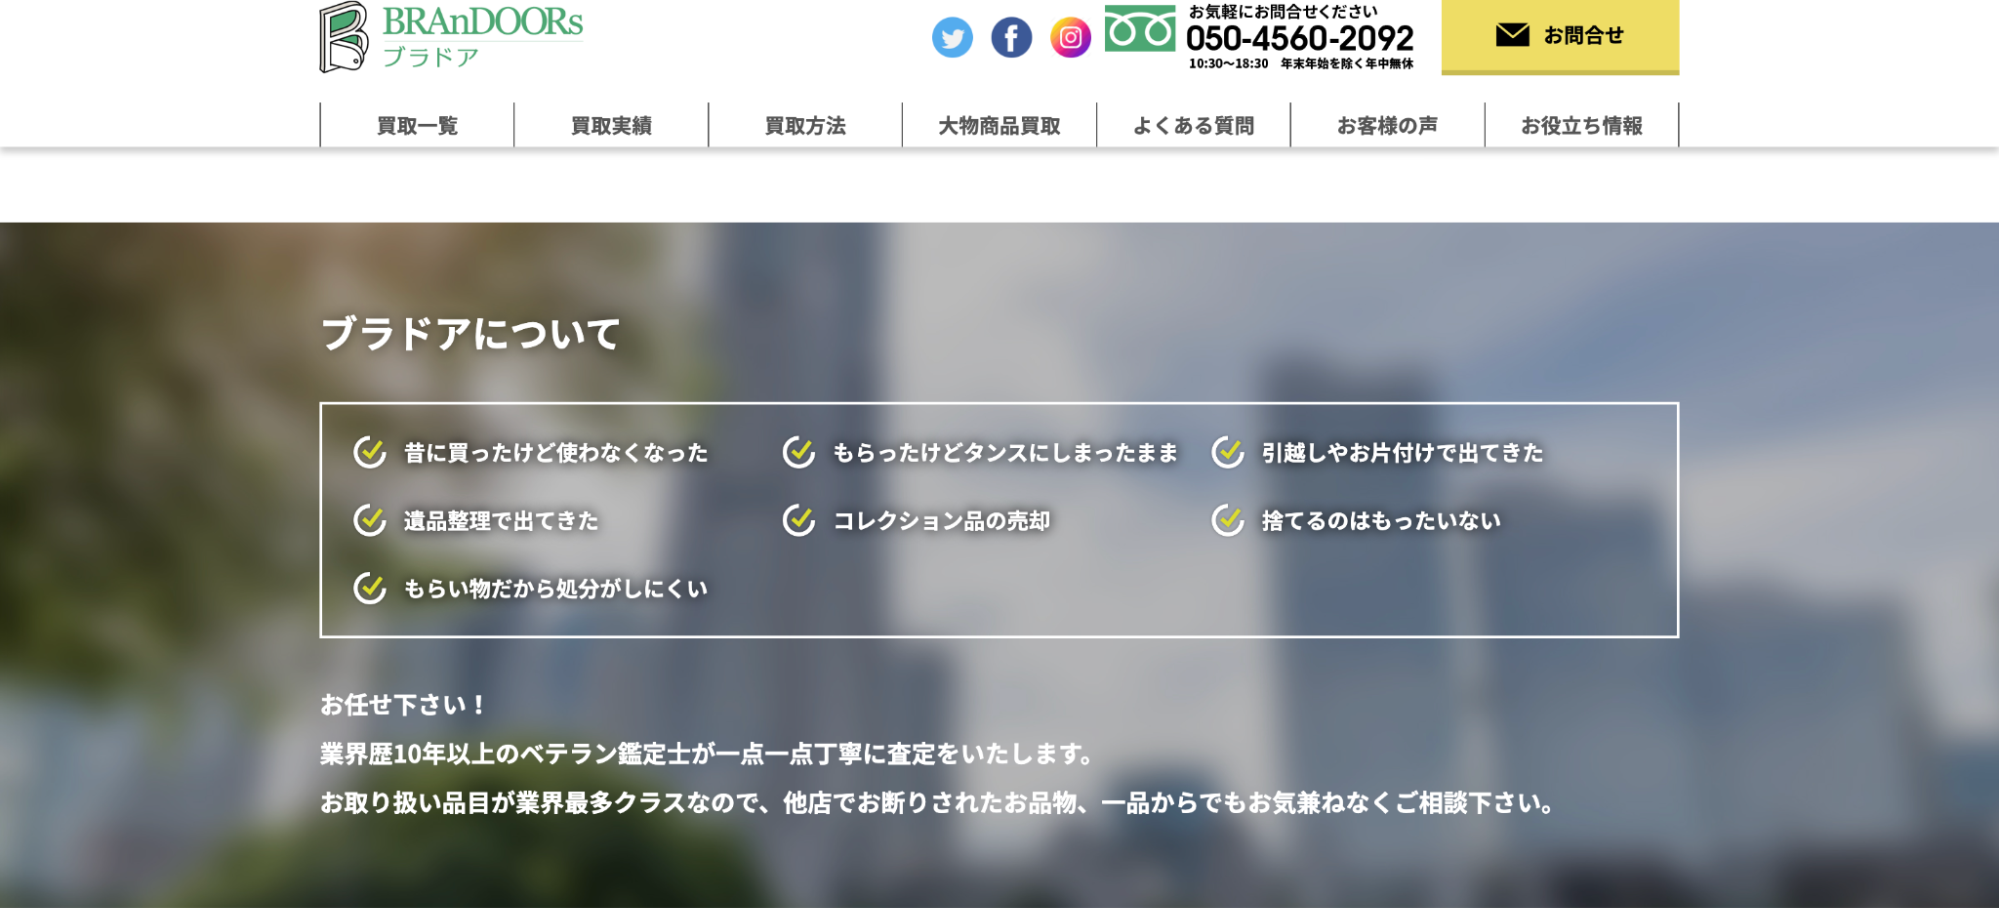Viewport: 1999px width, 908px height.
Task: Open the 大物商品買取 page
Action: (x=999, y=125)
